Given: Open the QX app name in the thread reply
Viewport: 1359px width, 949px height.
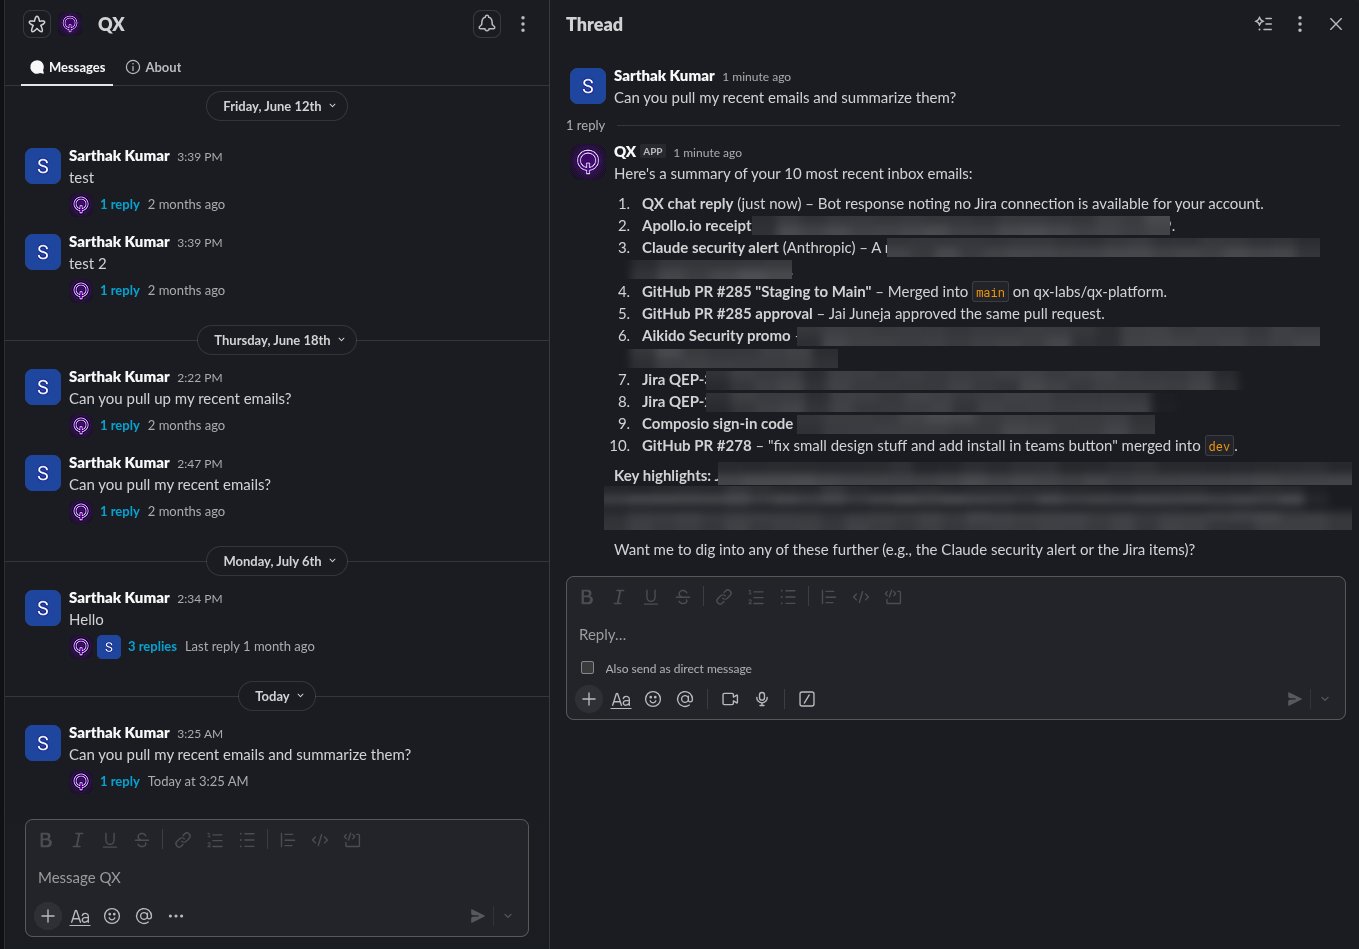Looking at the screenshot, I should click(x=625, y=151).
